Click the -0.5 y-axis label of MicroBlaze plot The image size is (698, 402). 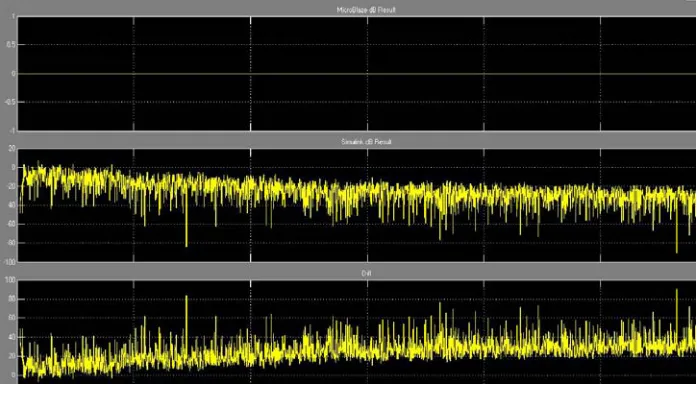coord(10,102)
